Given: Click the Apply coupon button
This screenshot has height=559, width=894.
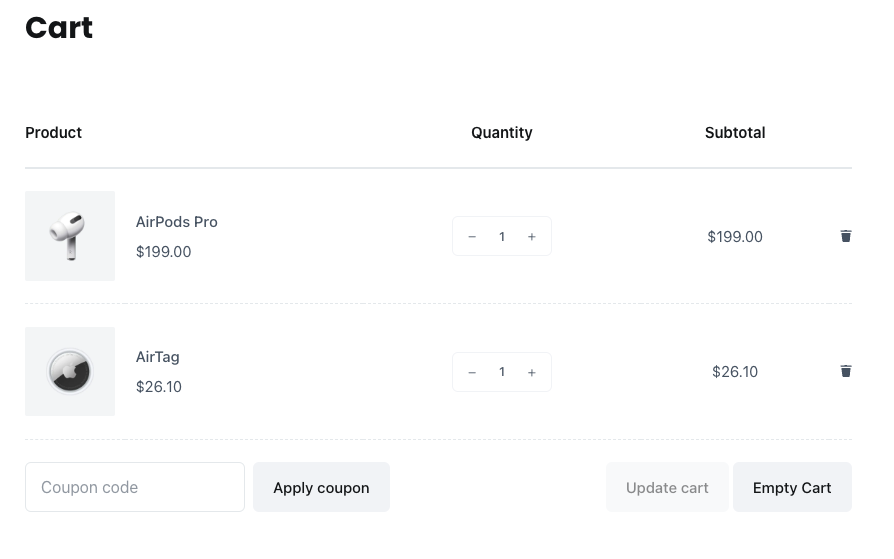Looking at the screenshot, I should [322, 487].
